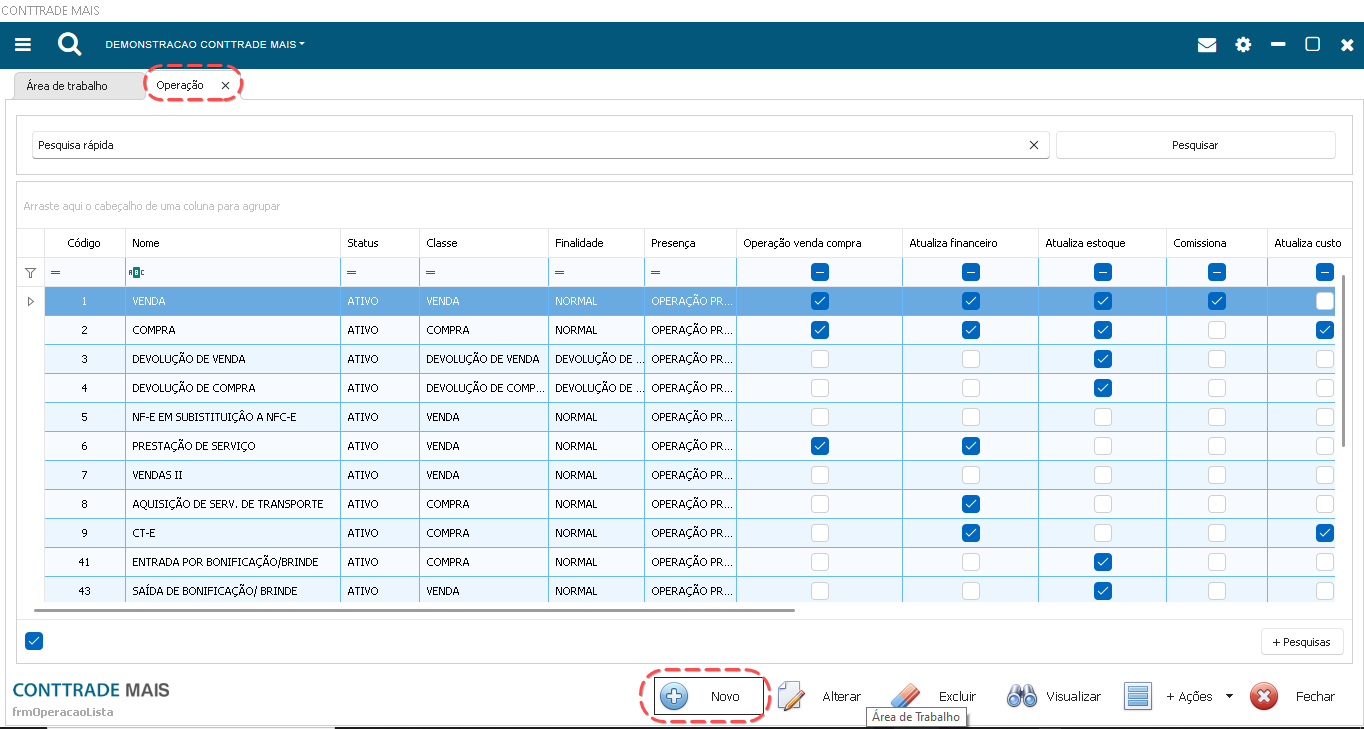Open the + Ações dropdown arrow
Screen dimensions: 1364x729
click(1229, 697)
